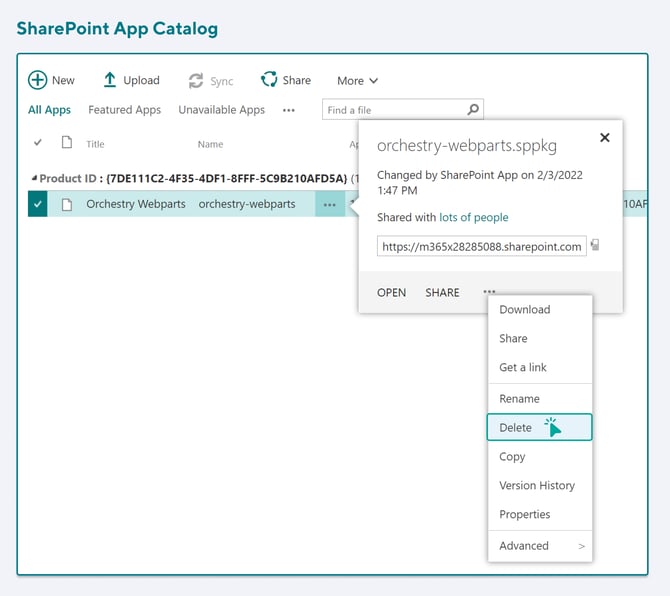The image size is (670, 596).
Task: Click the Sync icon in toolbar
Action: (196, 81)
